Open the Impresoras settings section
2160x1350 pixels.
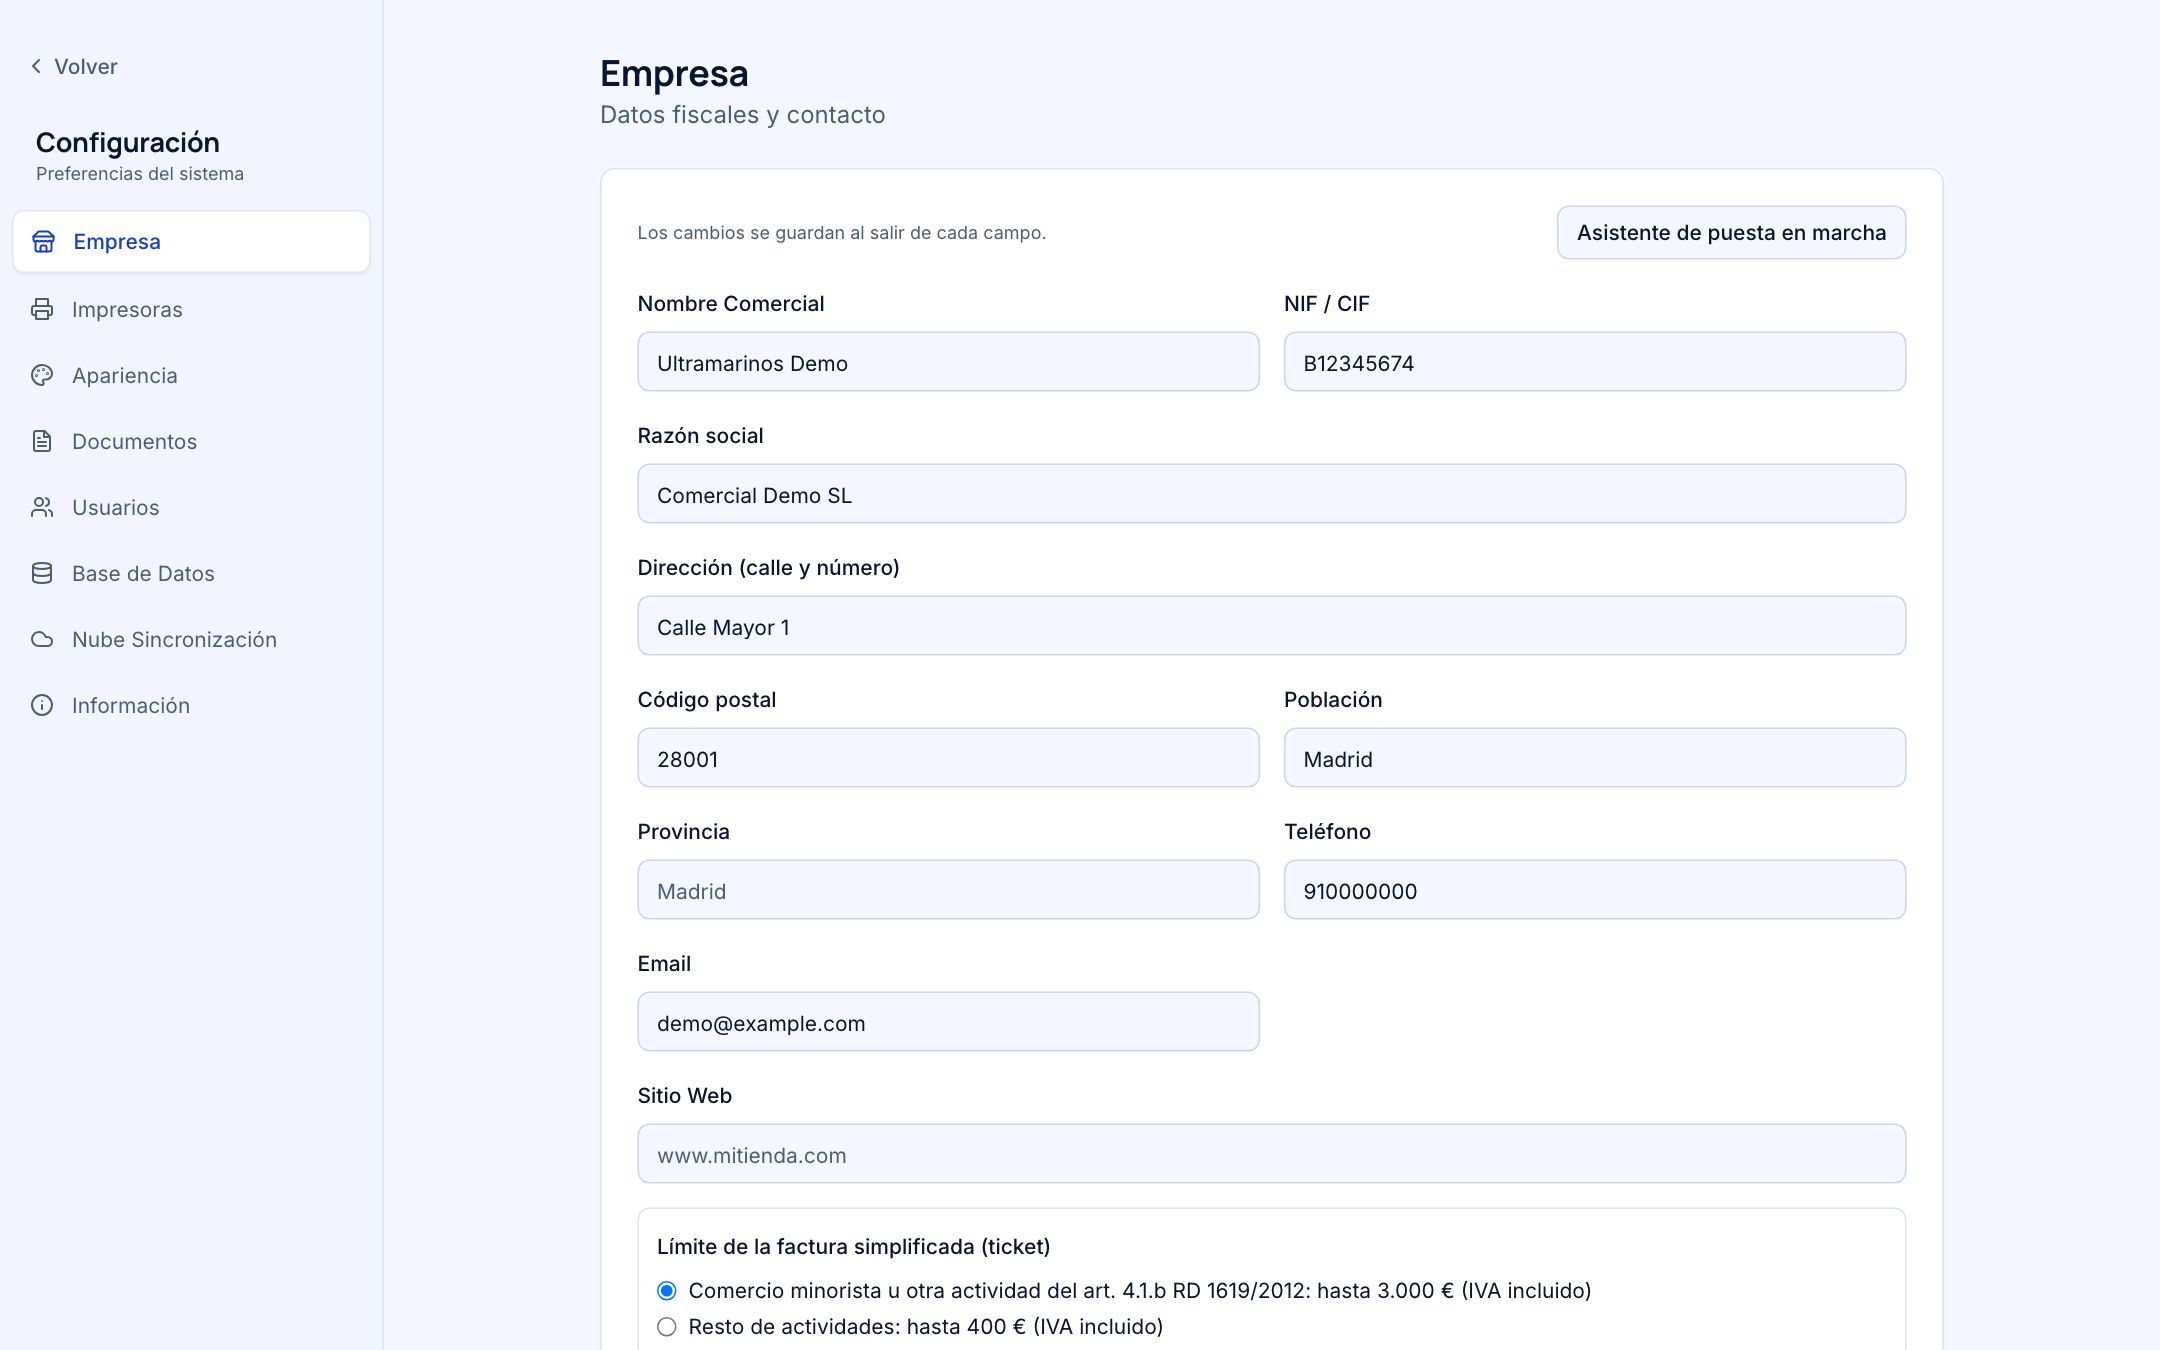191,309
